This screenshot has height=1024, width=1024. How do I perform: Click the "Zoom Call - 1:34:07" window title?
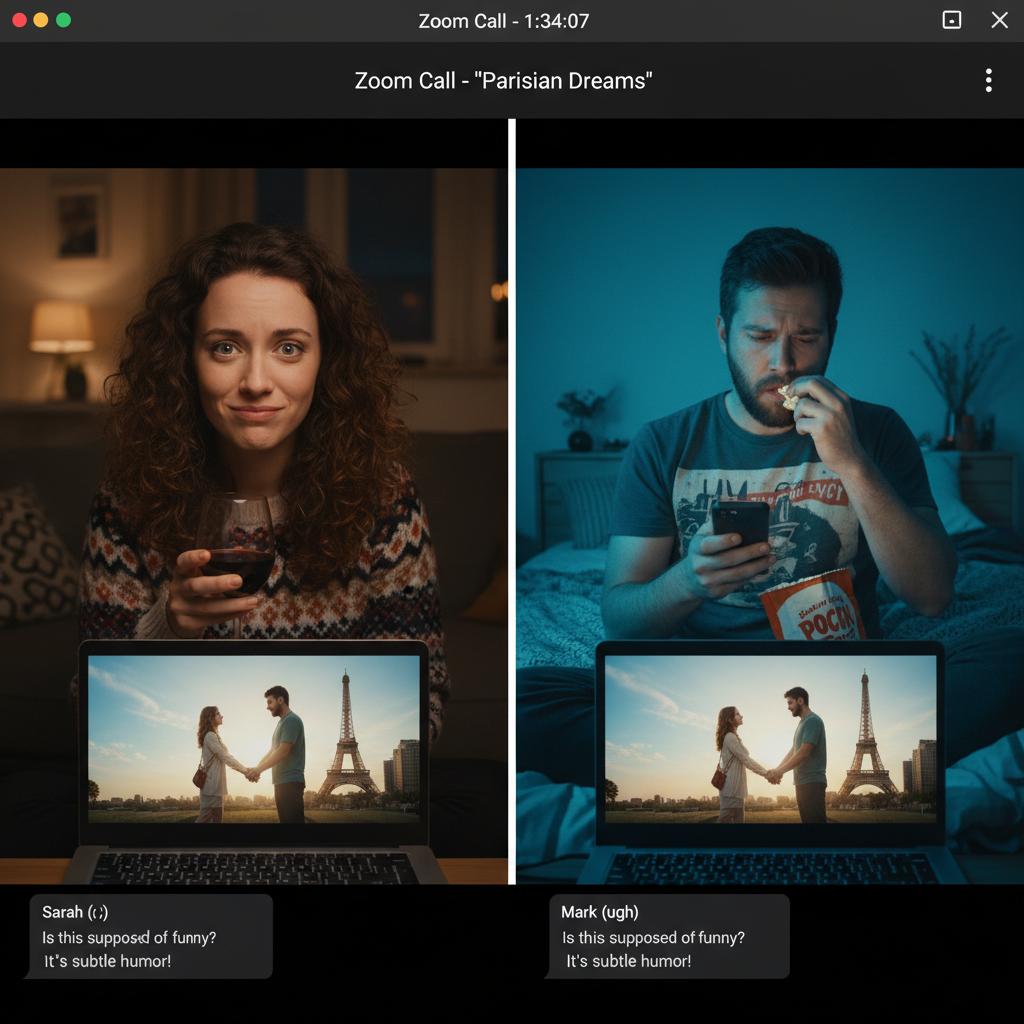click(503, 21)
